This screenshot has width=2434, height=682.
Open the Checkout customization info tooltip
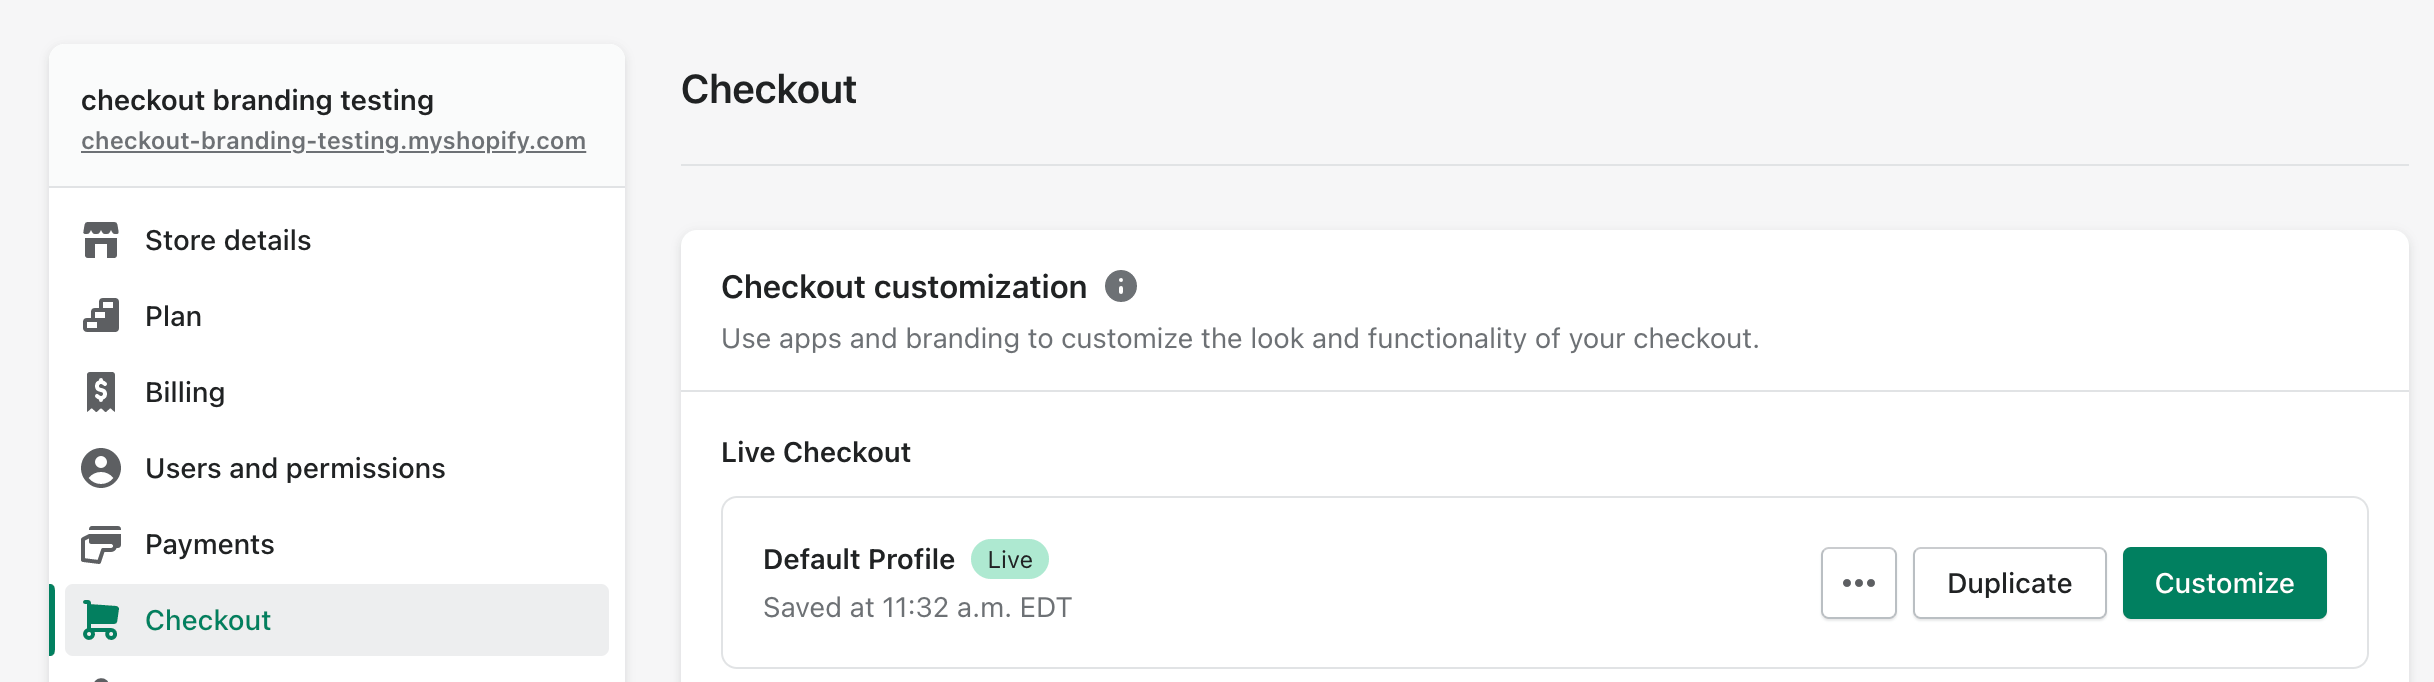click(1122, 286)
